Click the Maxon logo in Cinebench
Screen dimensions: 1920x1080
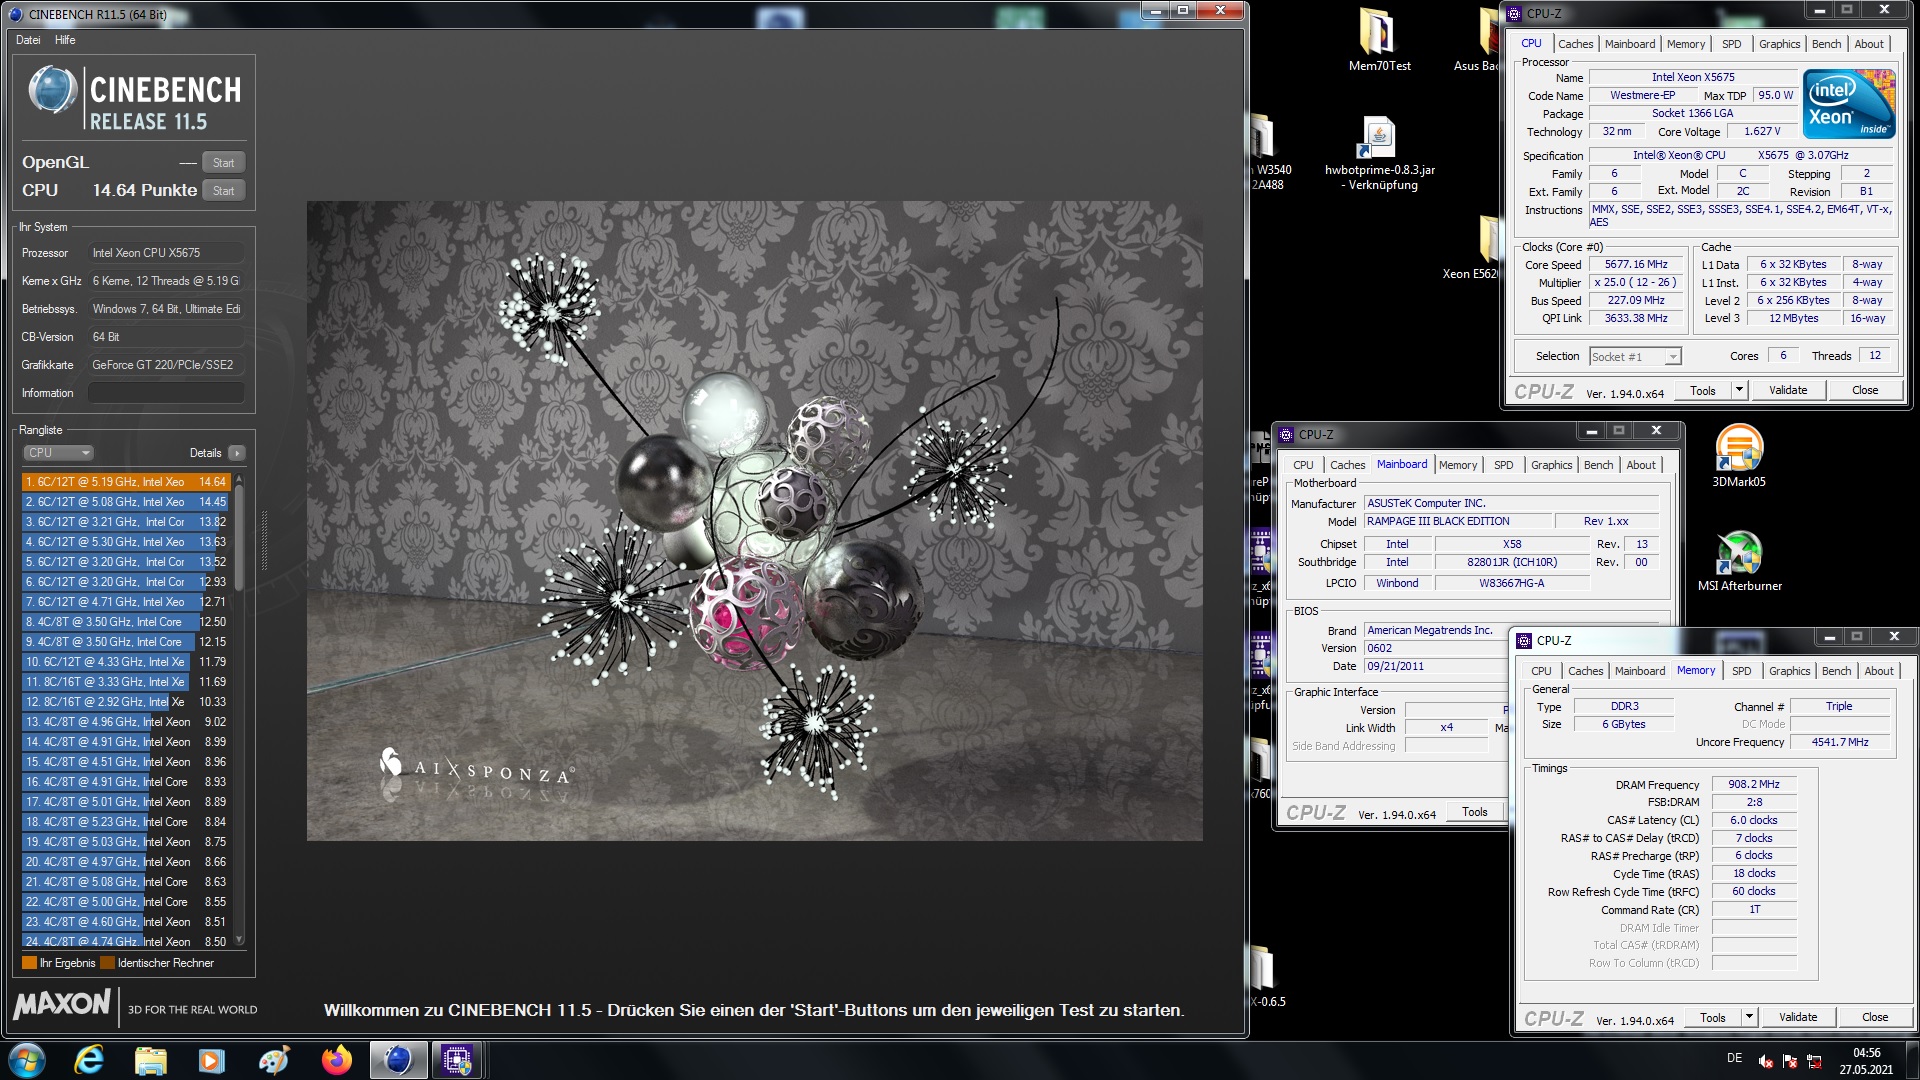62,1005
